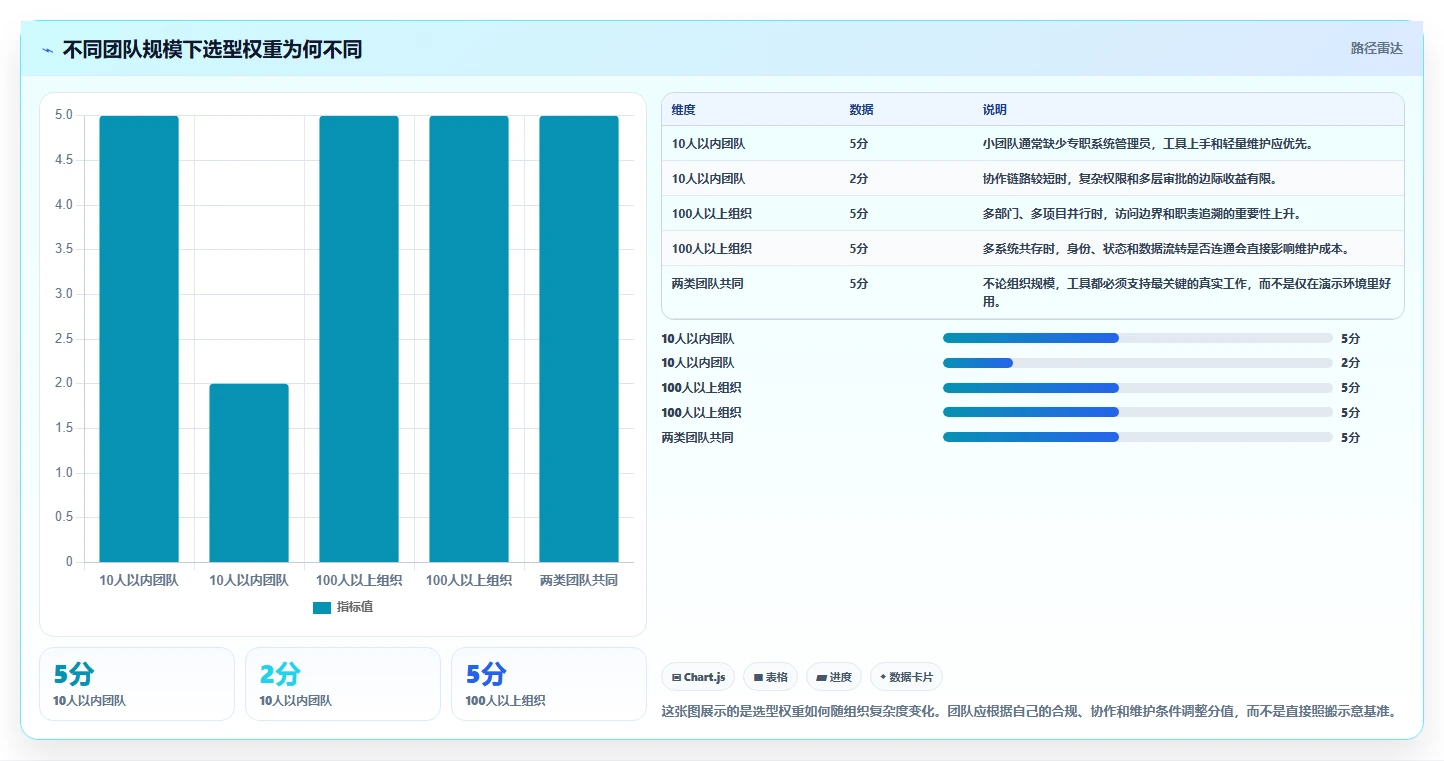
Task: Open the 2分 10人以内团队 stat card
Action: click(343, 684)
